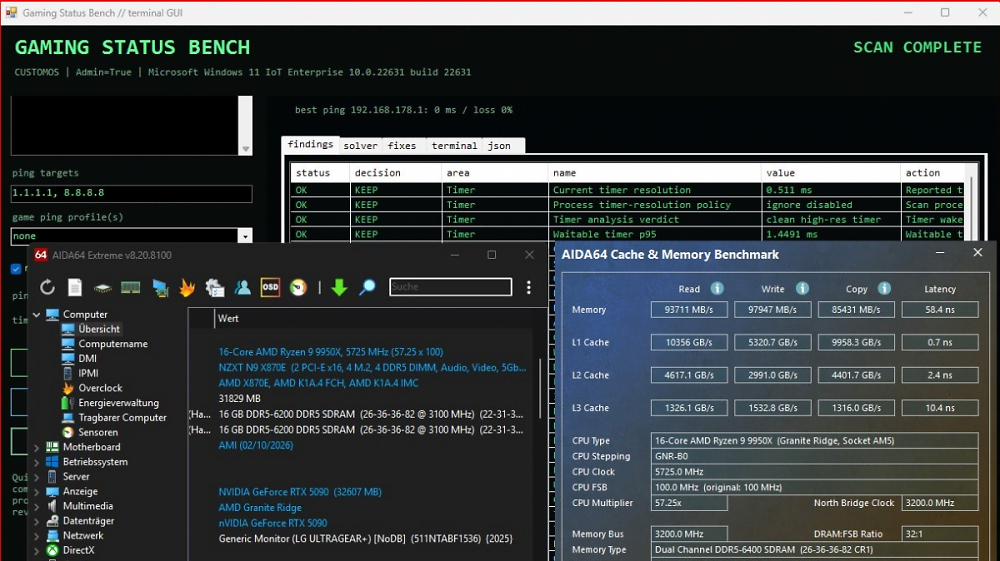Click the monitor diagnostics toolbar icon
Screen dimensions: 1000x561
160,288
